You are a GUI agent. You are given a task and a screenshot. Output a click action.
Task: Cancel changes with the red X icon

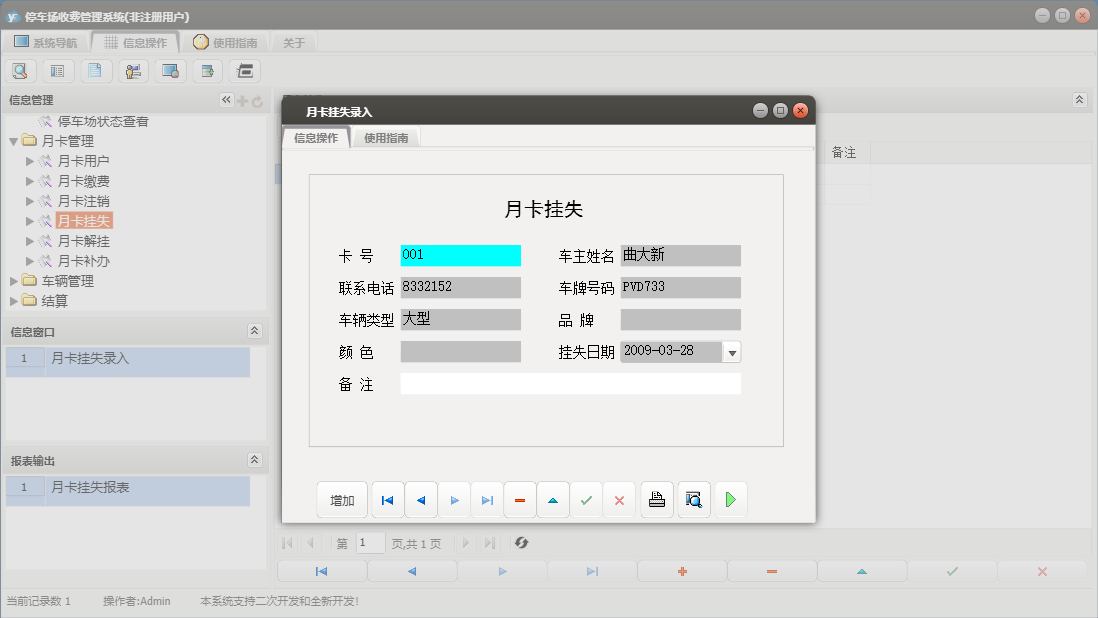pyautogui.click(x=619, y=499)
